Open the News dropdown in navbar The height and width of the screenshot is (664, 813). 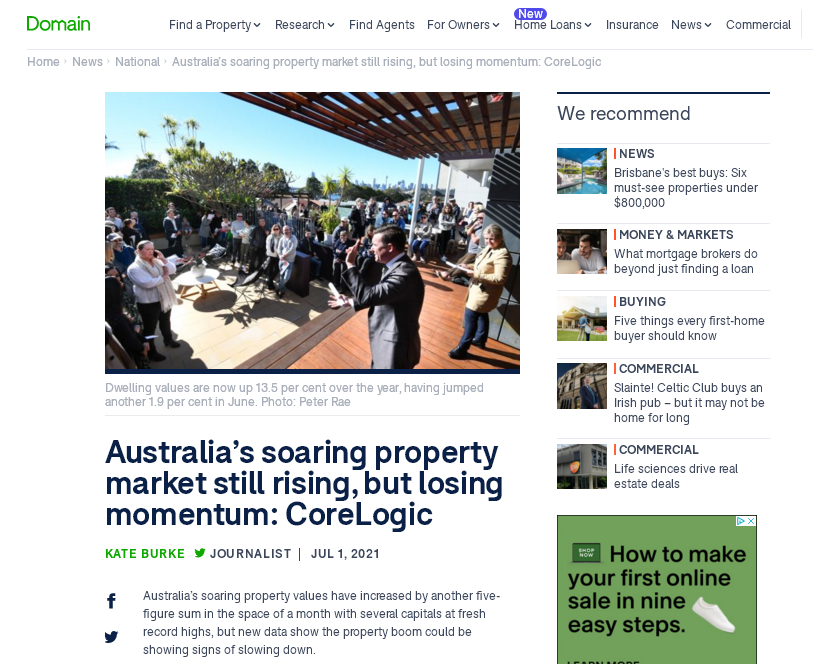(691, 25)
